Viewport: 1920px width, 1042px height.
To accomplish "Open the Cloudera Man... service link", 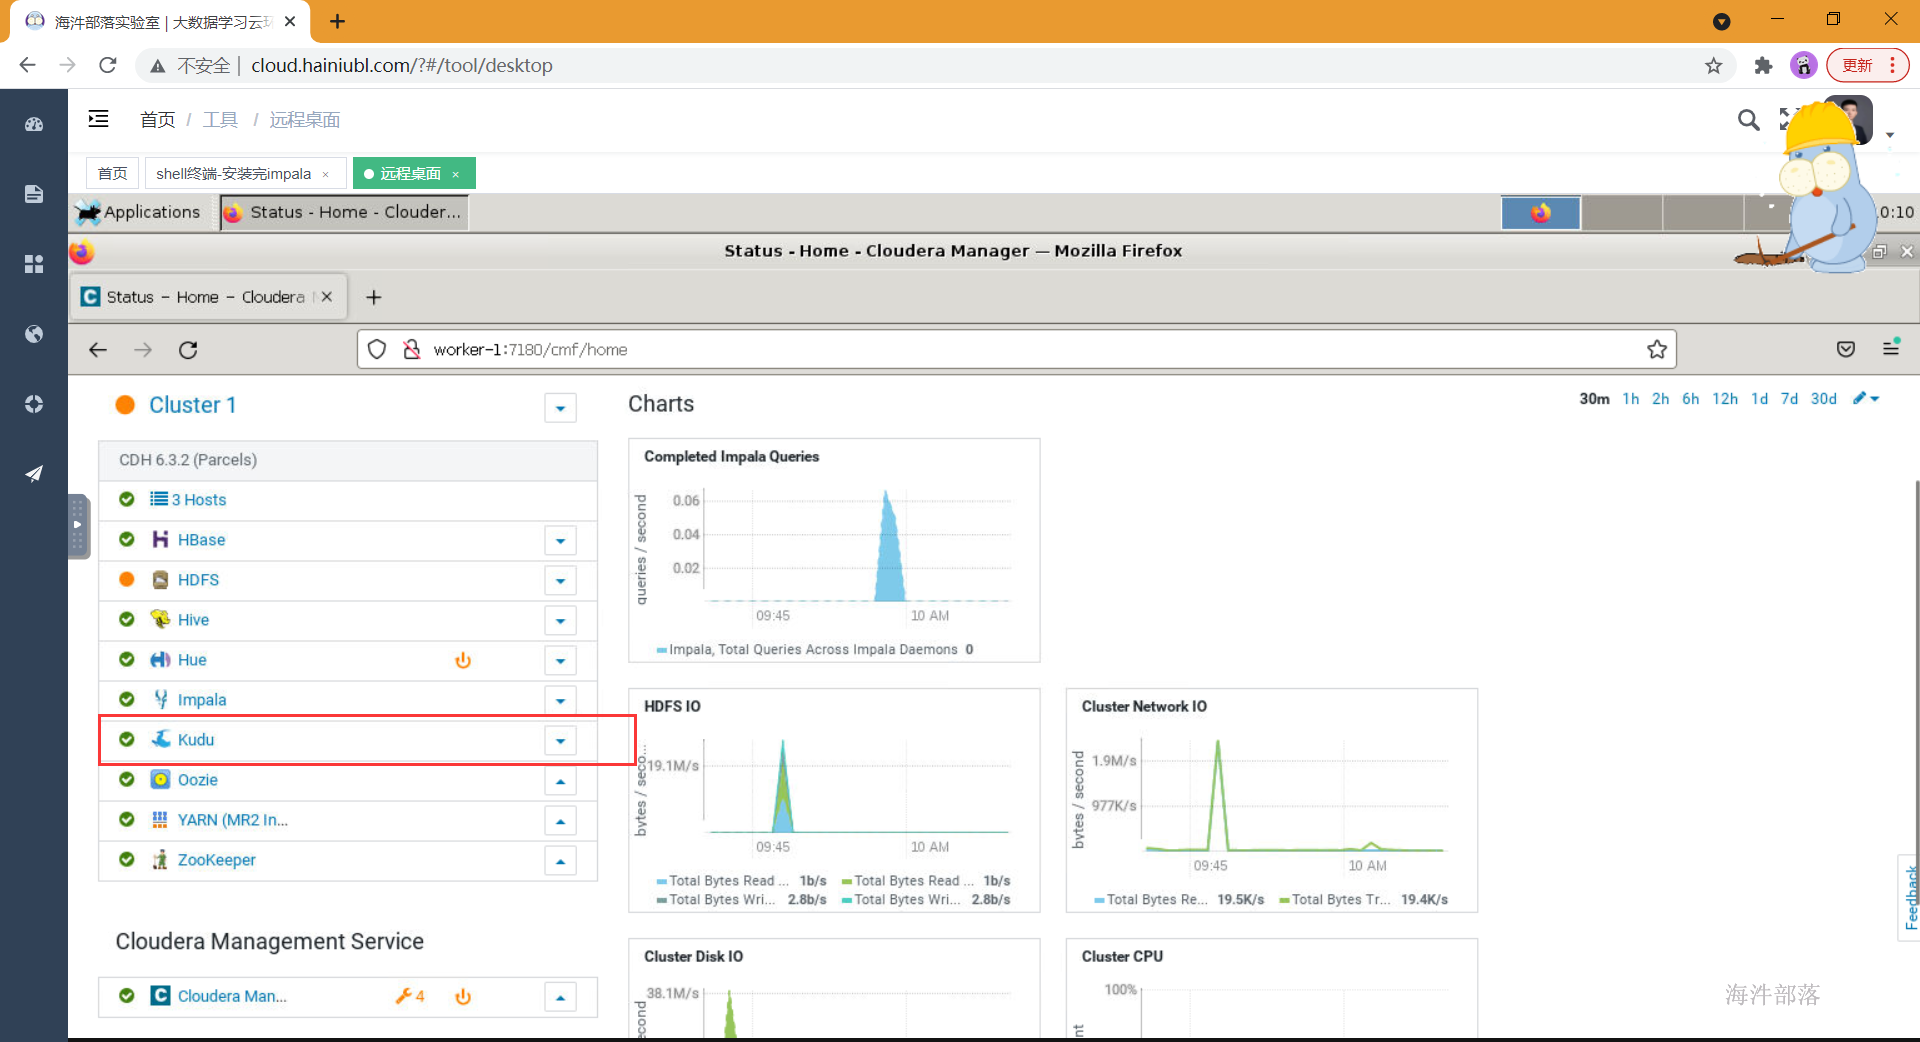I will tap(232, 996).
